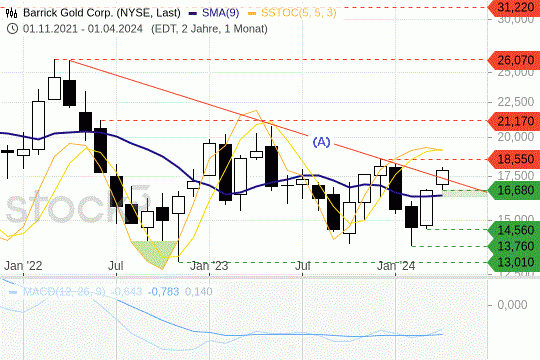Click the MACD(12, 26, 9) indicator label
This screenshot has width=540, height=360.
64,292
